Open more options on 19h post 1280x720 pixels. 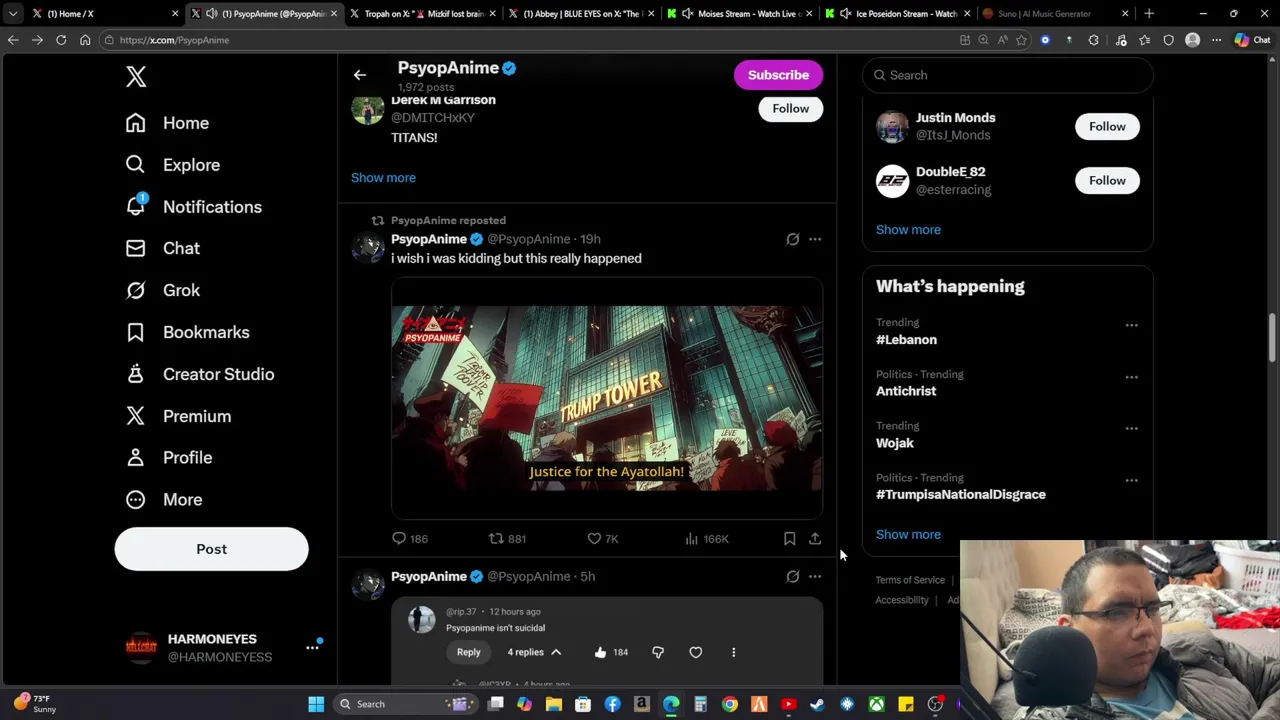(x=815, y=239)
